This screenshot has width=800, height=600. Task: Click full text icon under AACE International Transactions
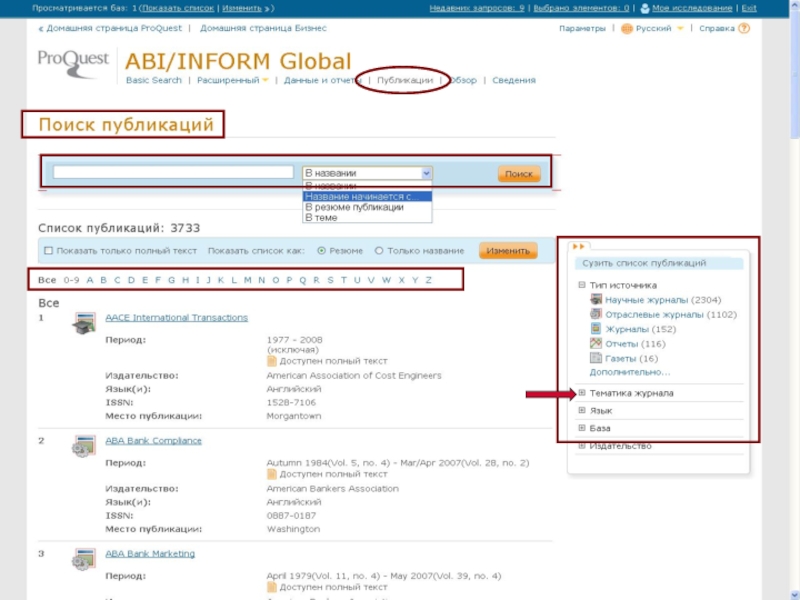click(x=271, y=361)
